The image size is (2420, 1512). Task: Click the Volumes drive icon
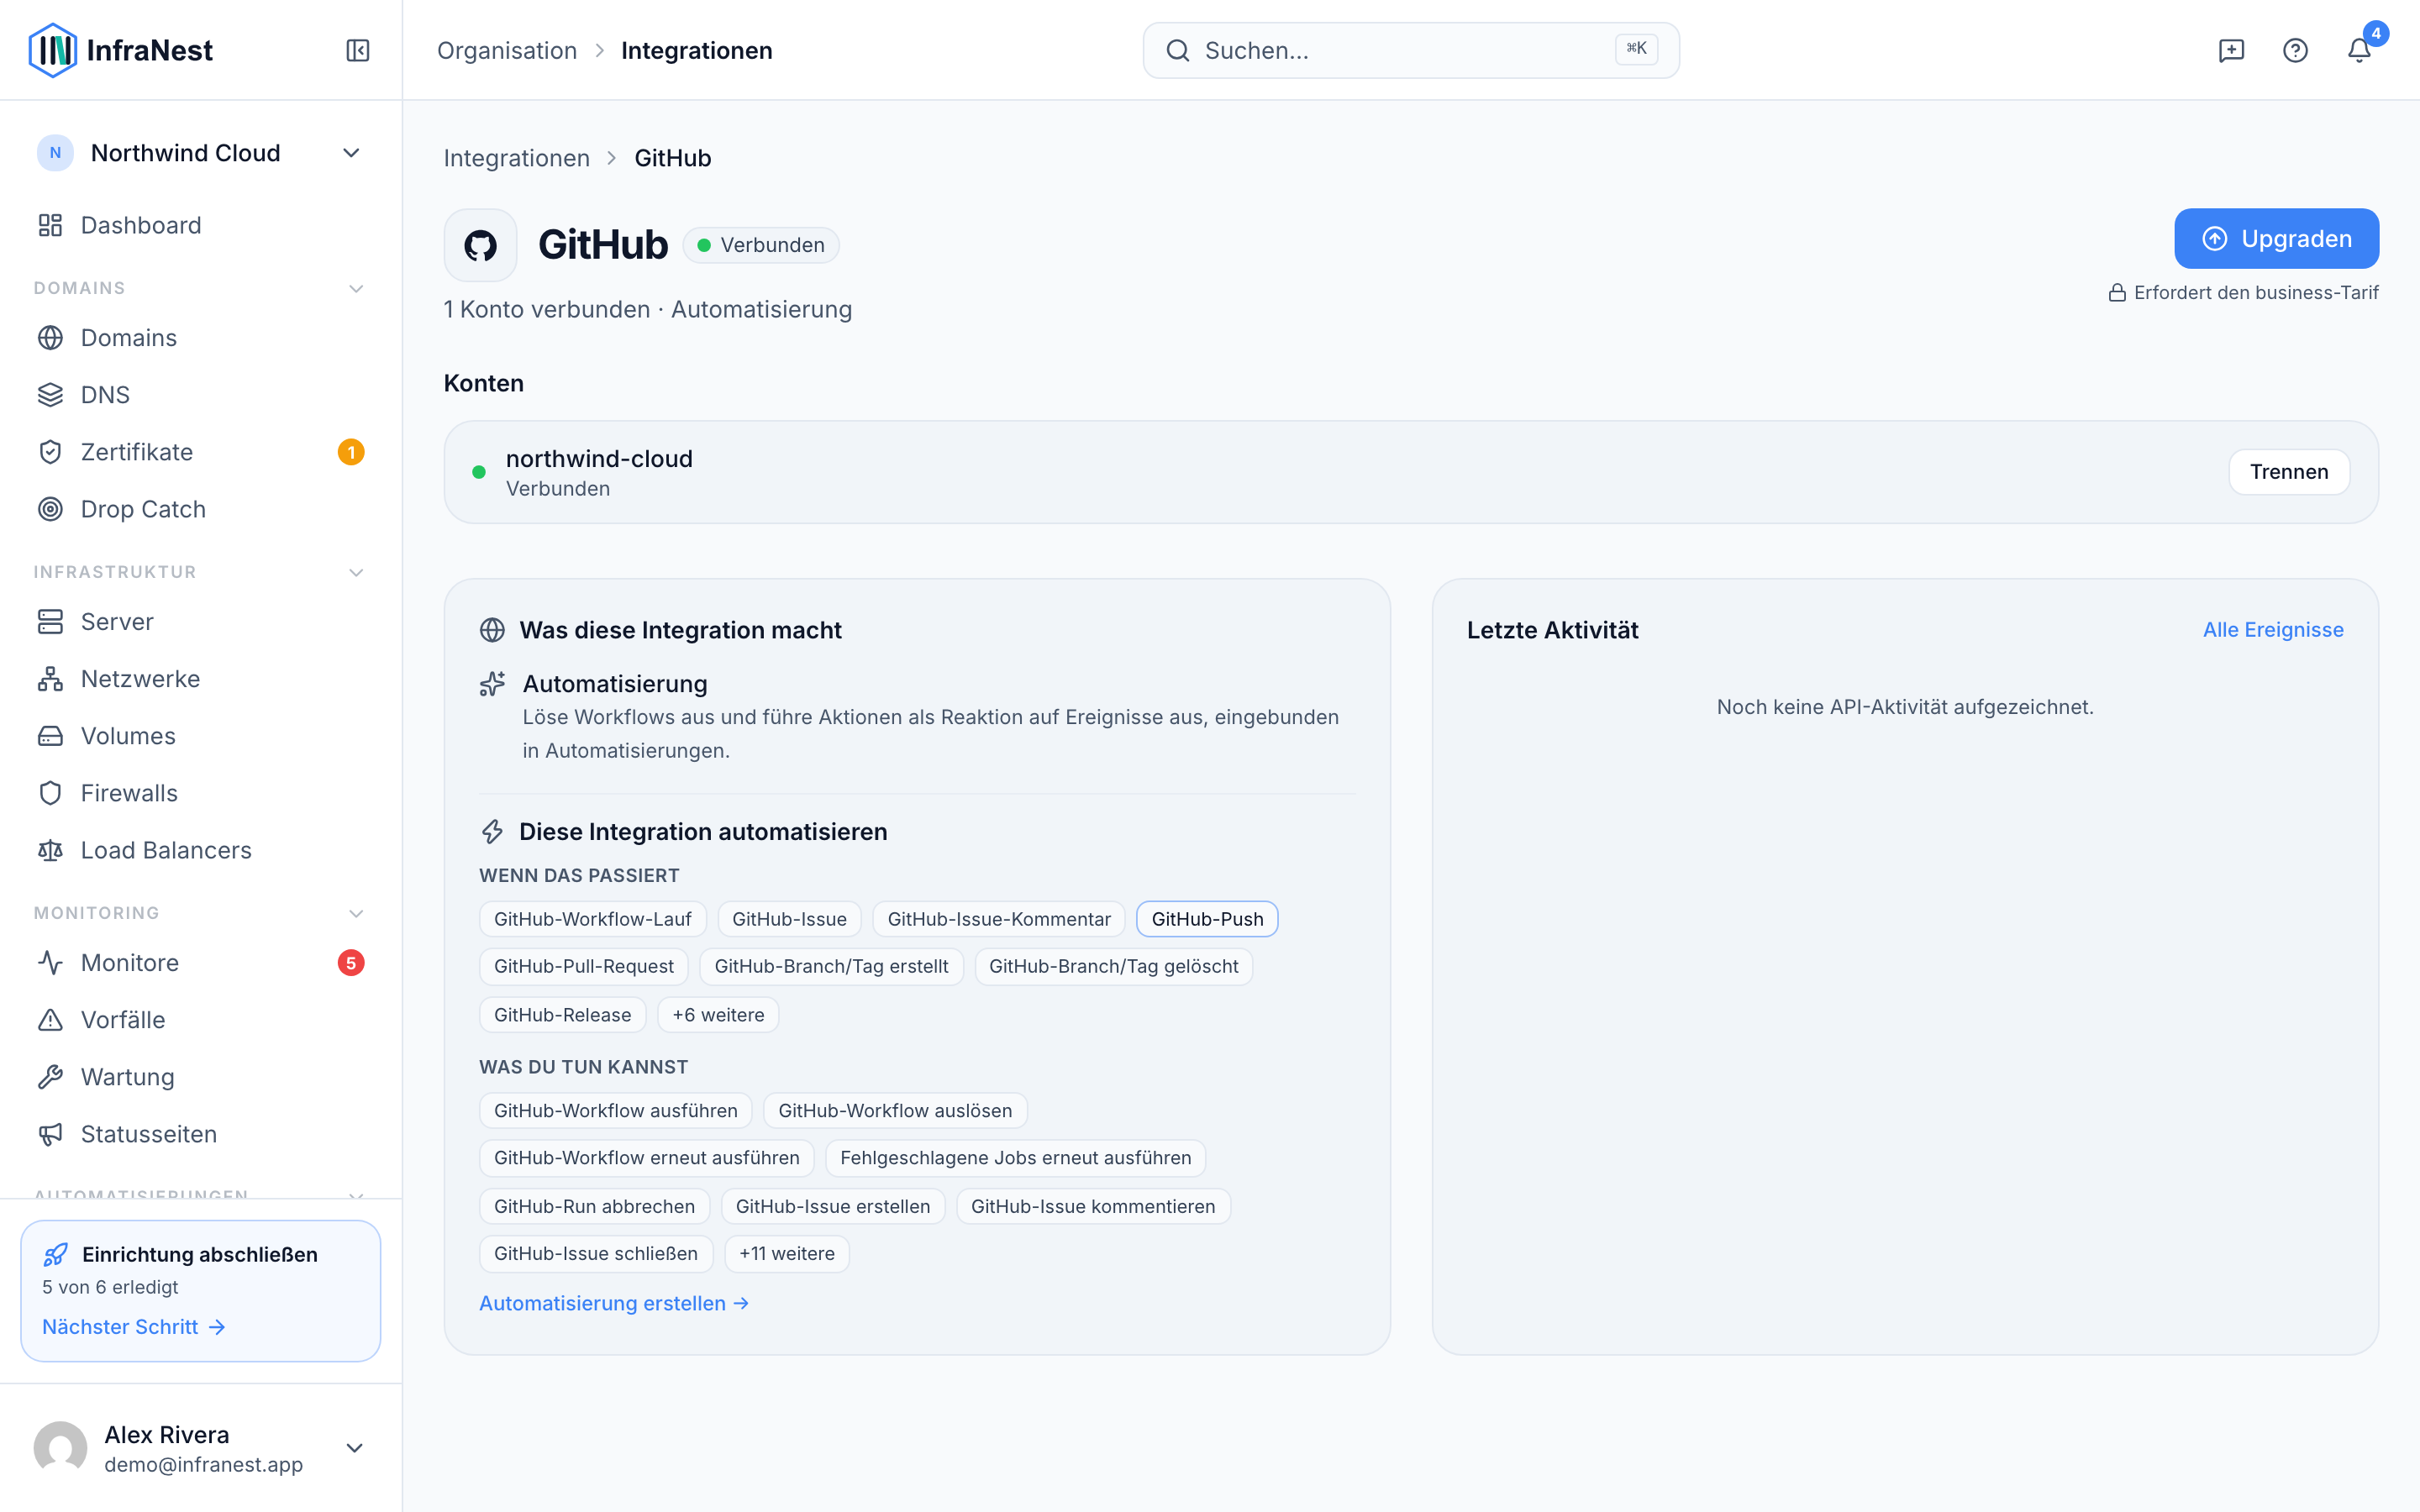tap(50, 736)
